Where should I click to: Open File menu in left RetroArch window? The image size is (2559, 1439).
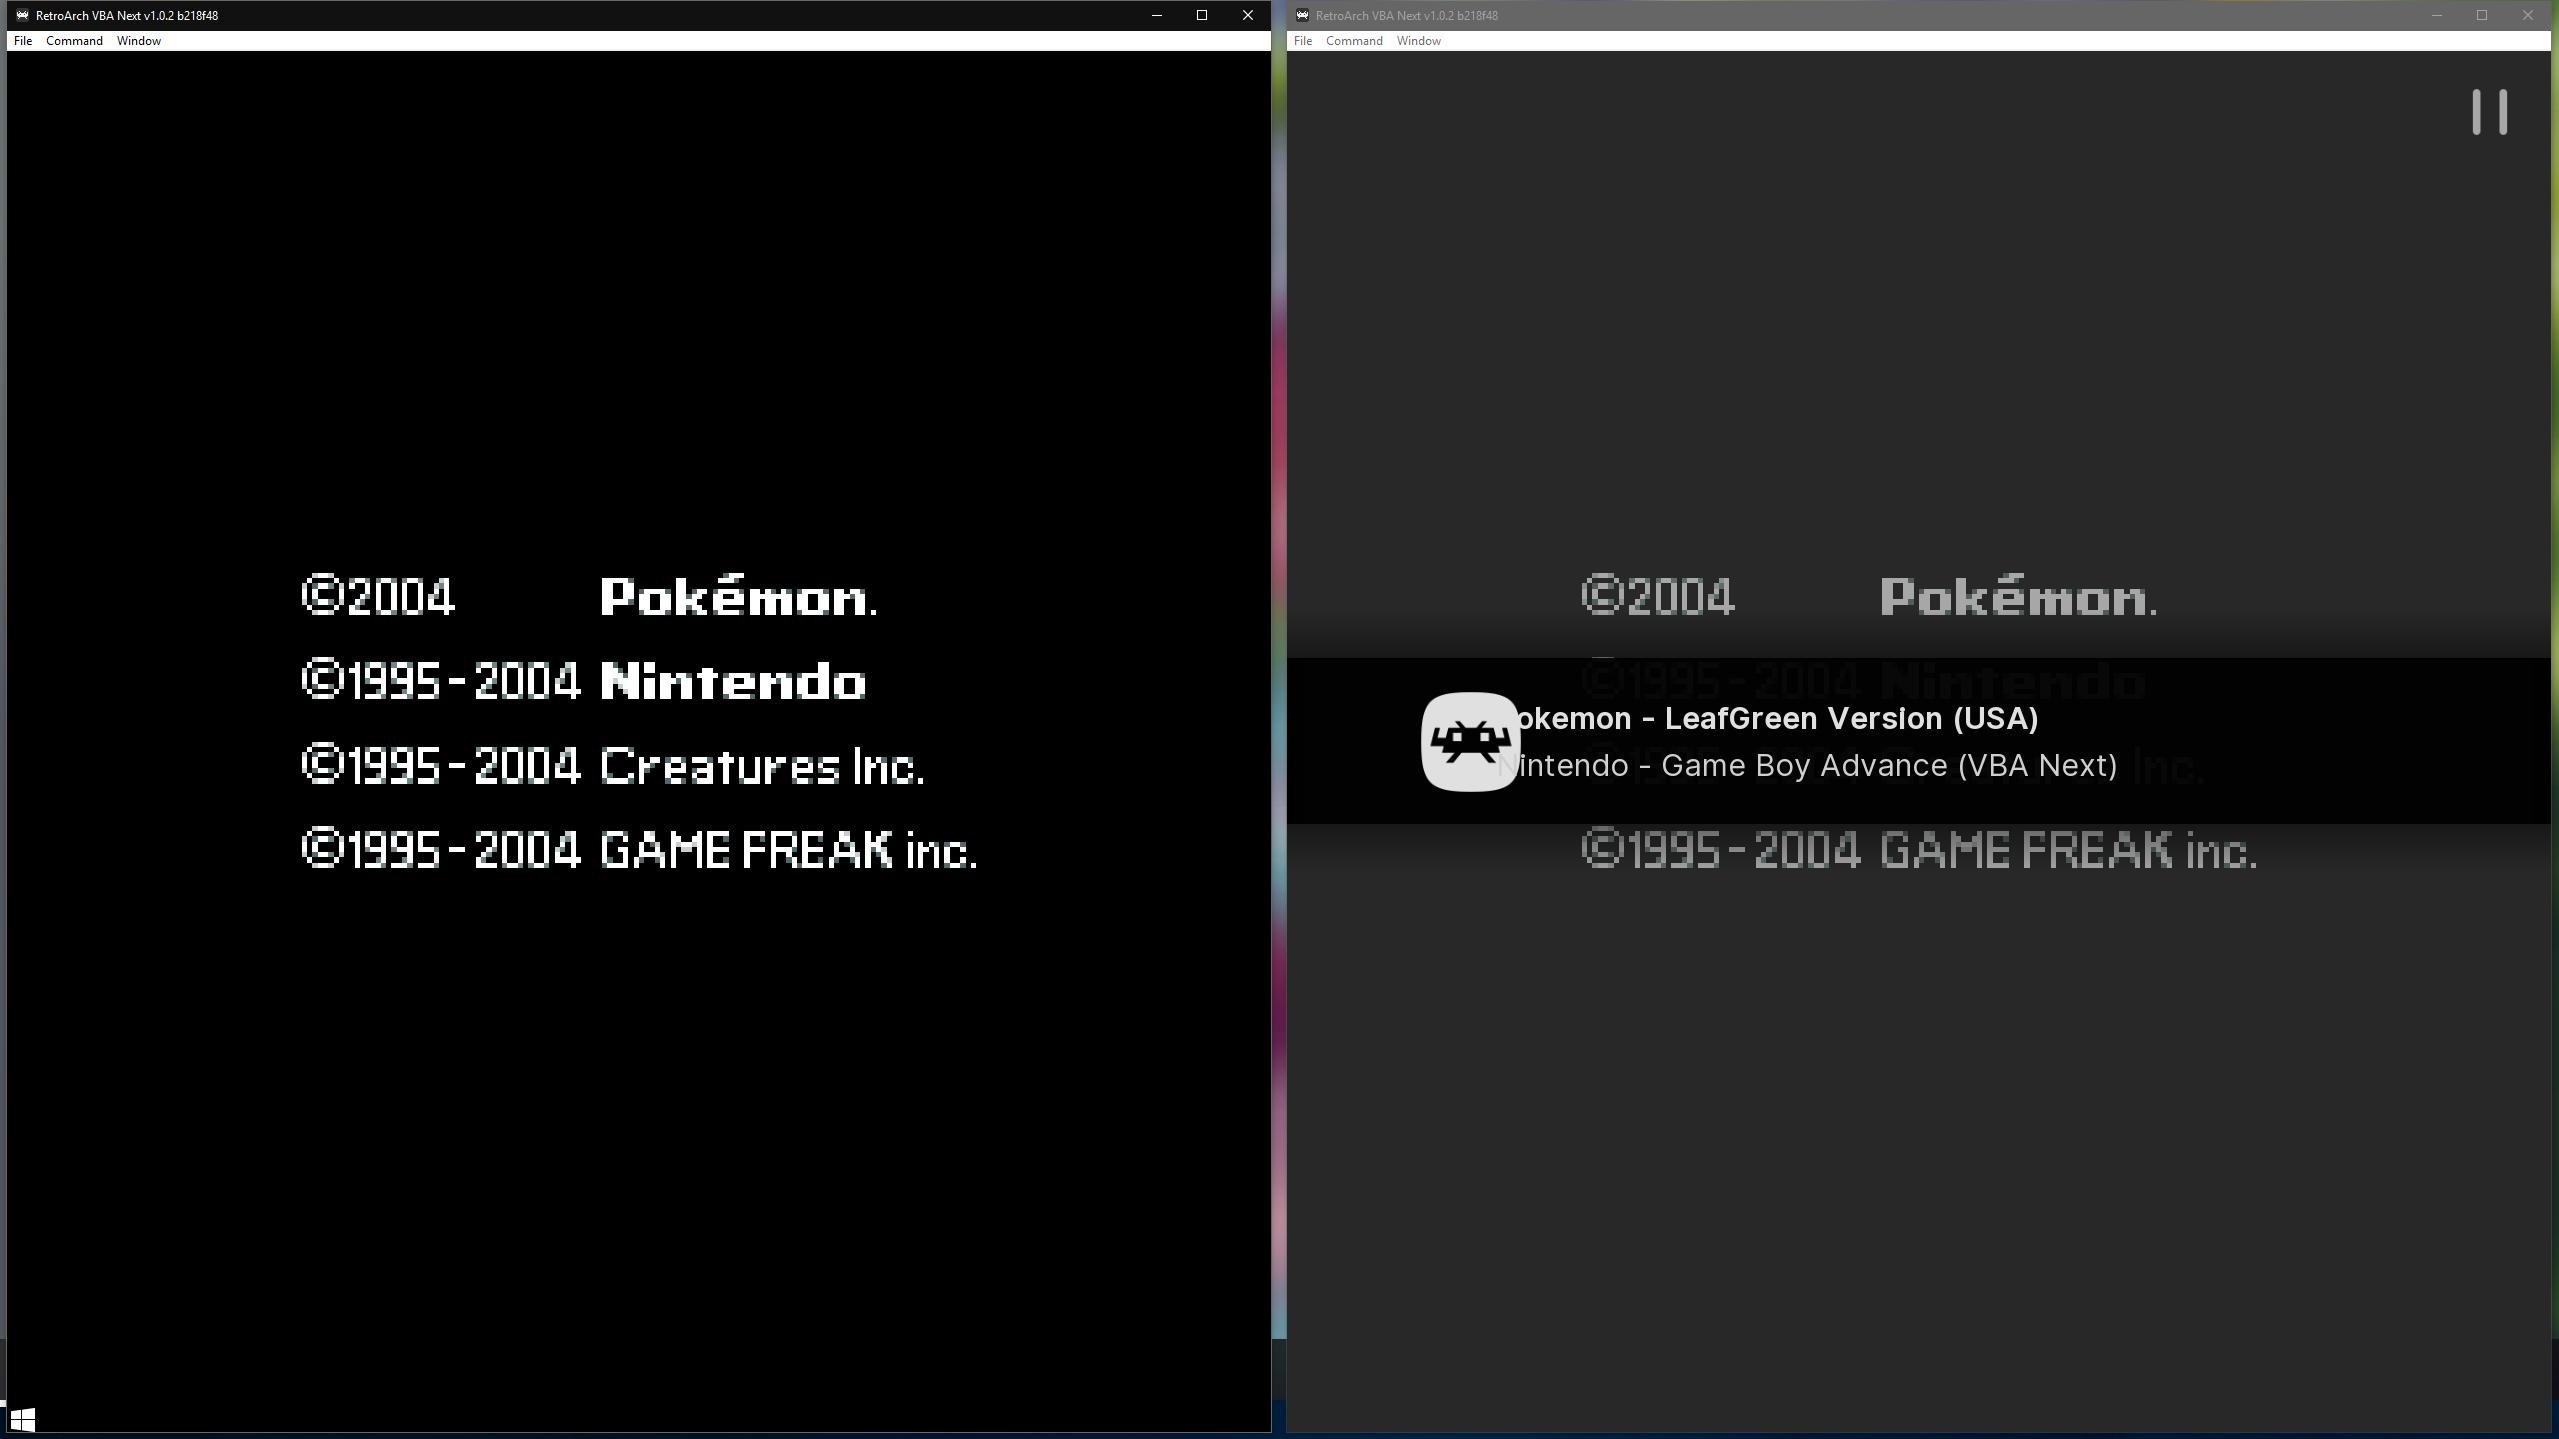[22, 41]
